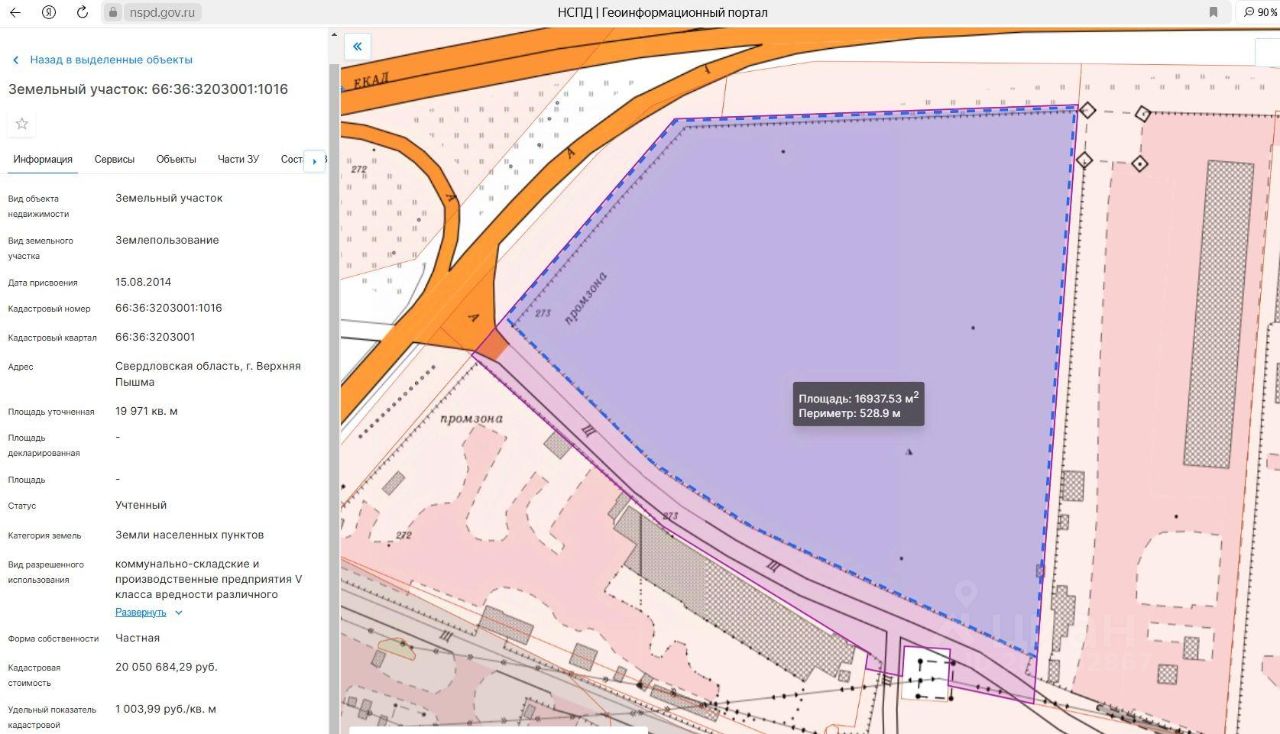Reload the page with refresh icon
Image resolution: width=1280 pixels, height=734 pixels.
(x=82, y=12)
